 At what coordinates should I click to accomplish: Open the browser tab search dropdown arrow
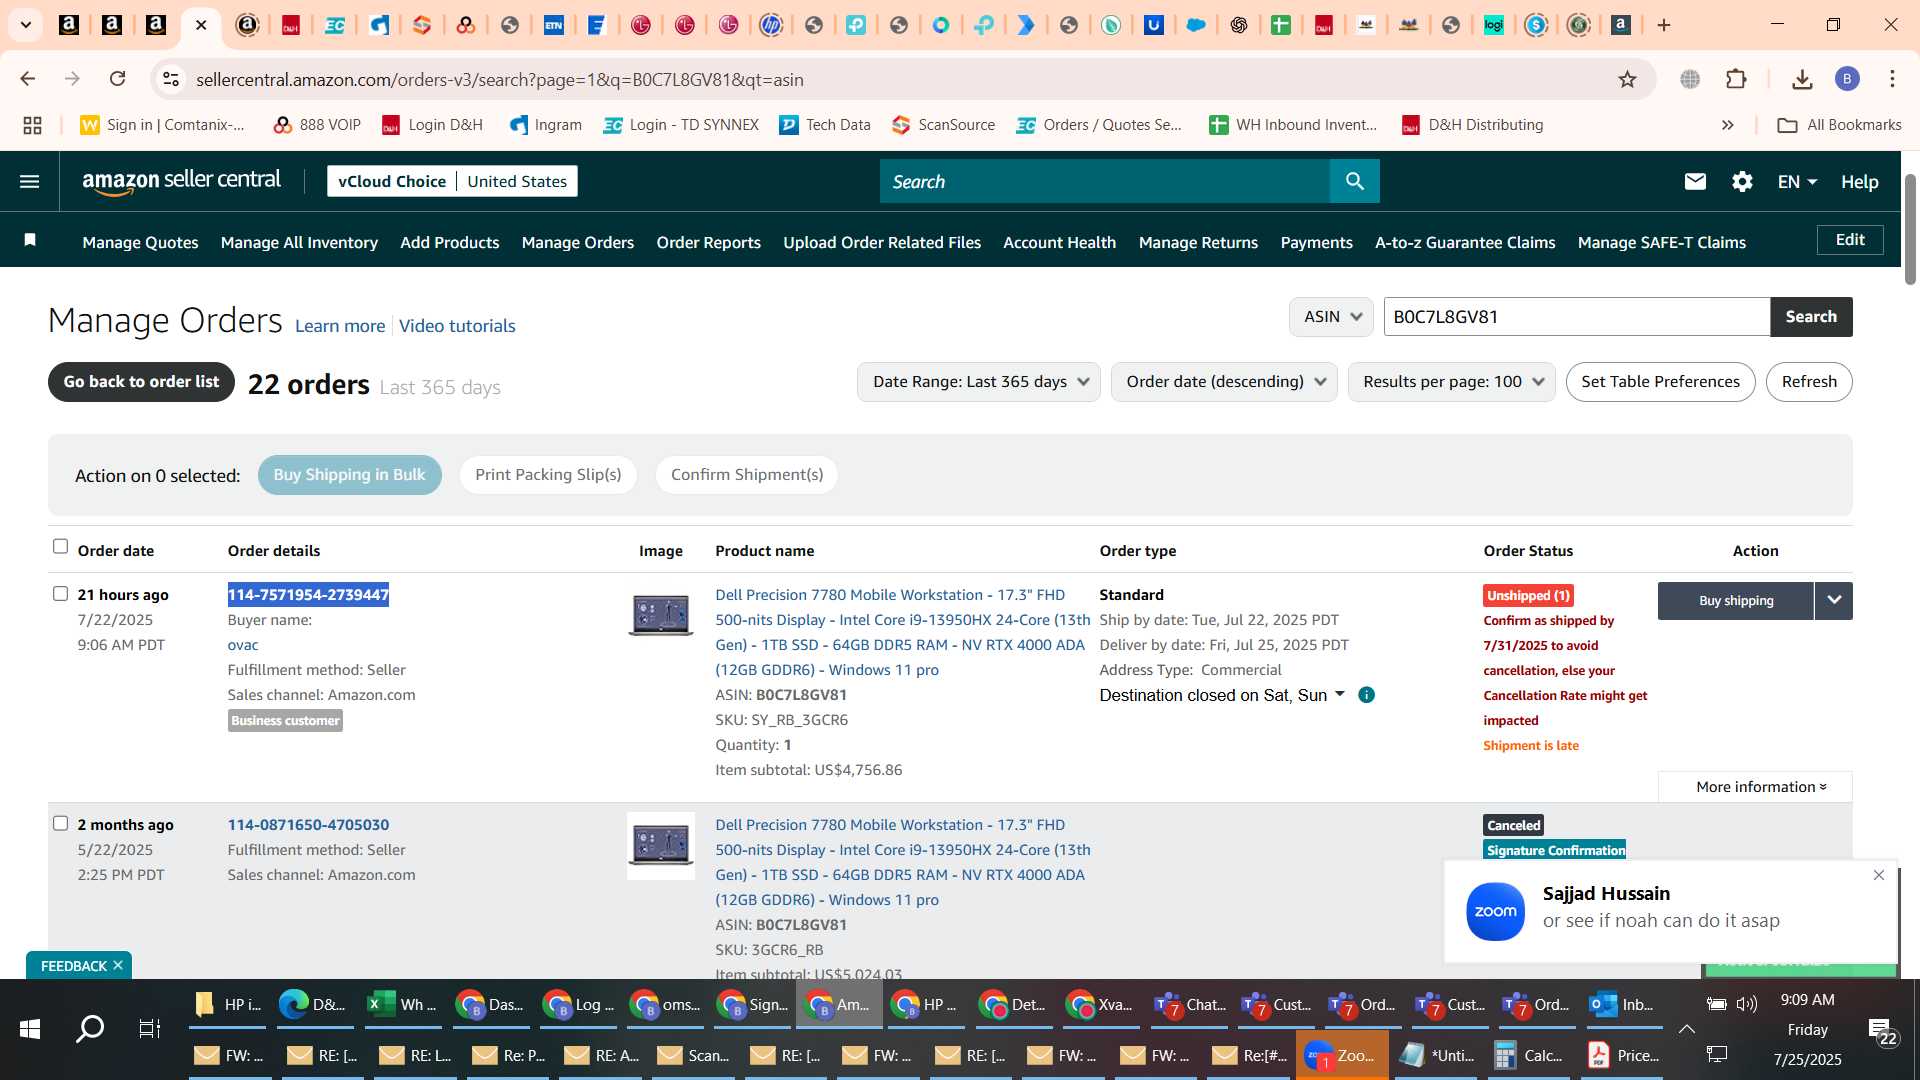click(x=26, y=25)
